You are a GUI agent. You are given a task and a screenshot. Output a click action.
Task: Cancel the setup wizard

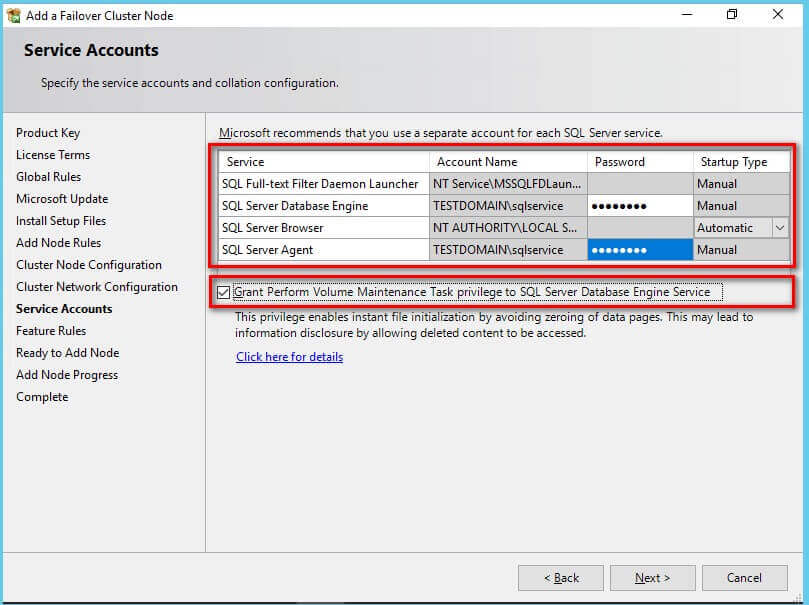[x=744, y=578]
